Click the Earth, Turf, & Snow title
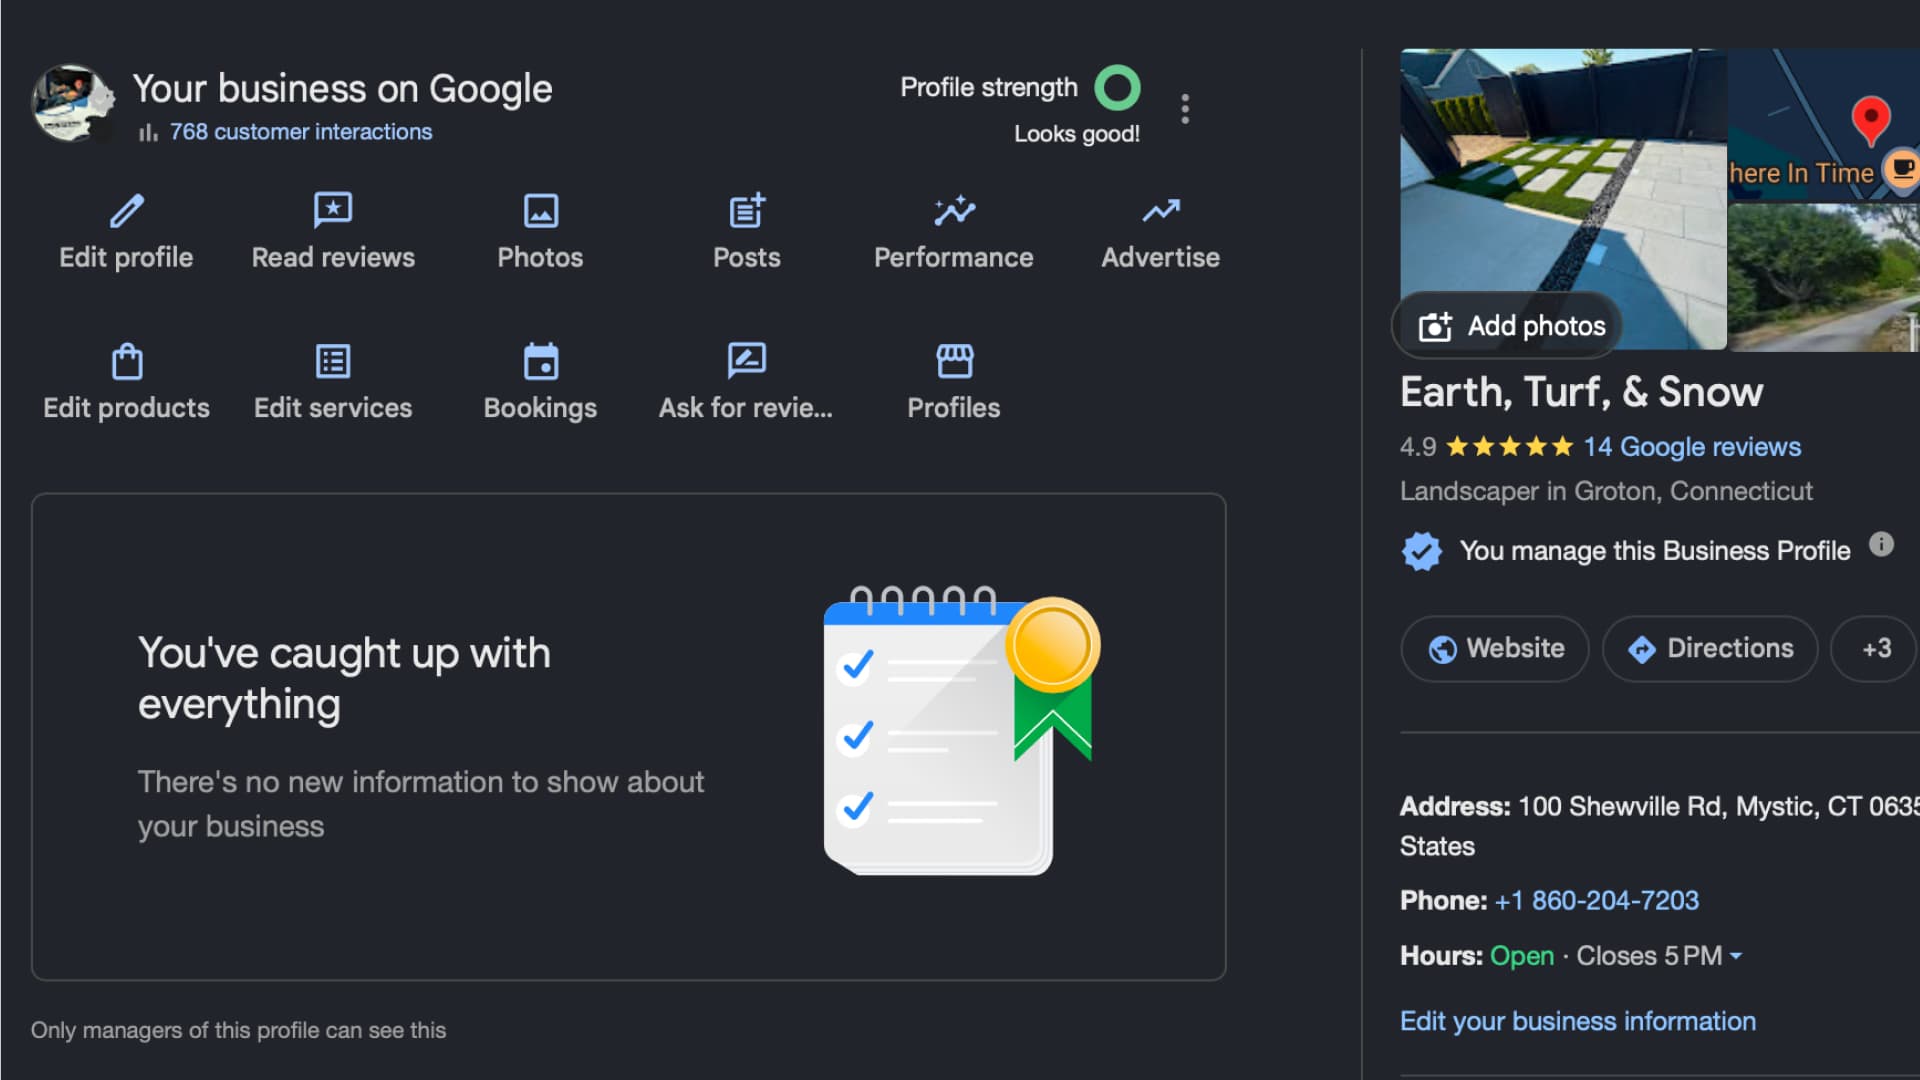This screenshot has width=1920, height=1080. (1581, 392)
